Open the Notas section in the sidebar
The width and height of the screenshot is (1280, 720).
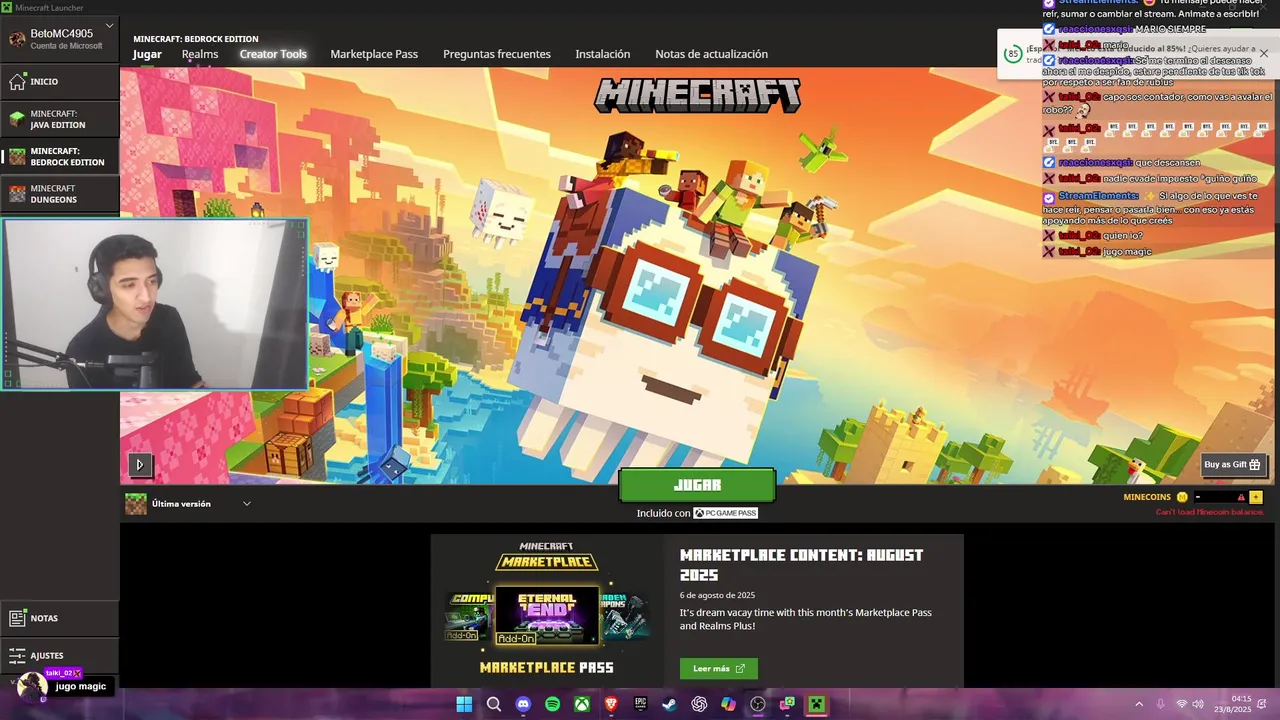59,618
